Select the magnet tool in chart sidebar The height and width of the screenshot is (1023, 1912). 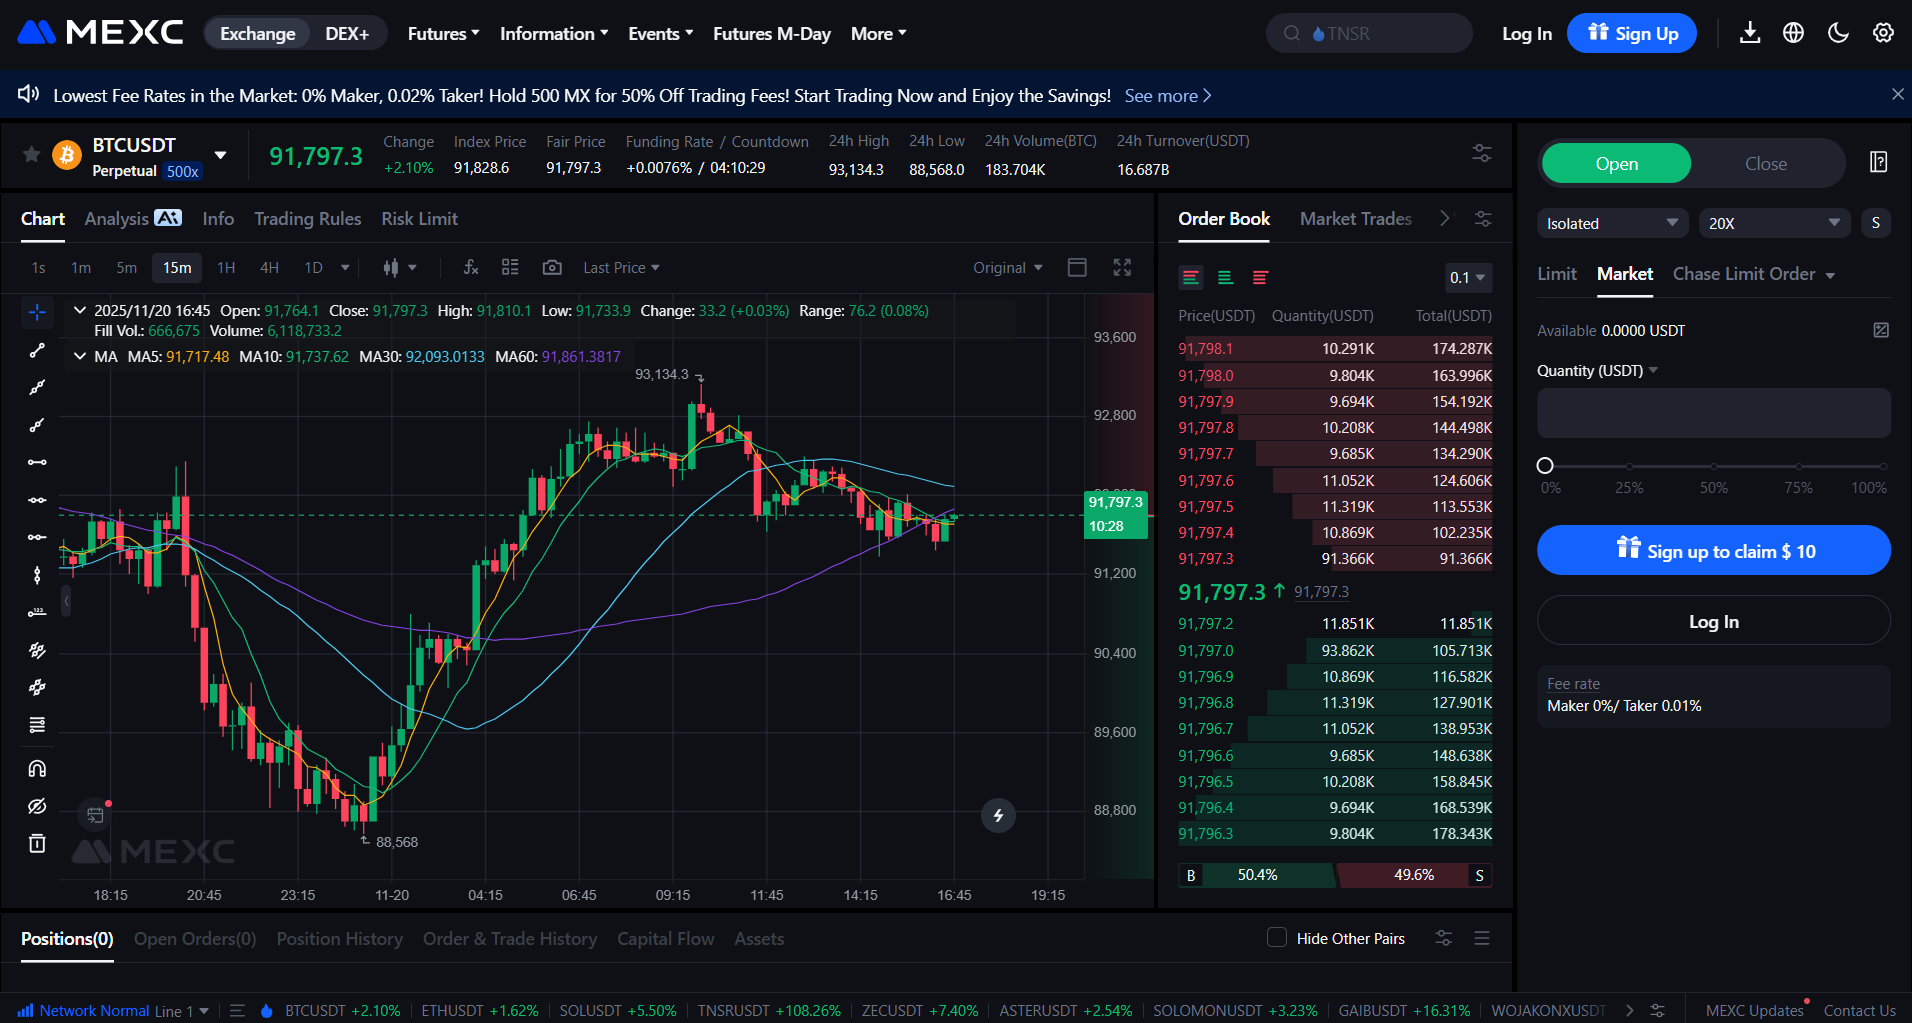37,768
